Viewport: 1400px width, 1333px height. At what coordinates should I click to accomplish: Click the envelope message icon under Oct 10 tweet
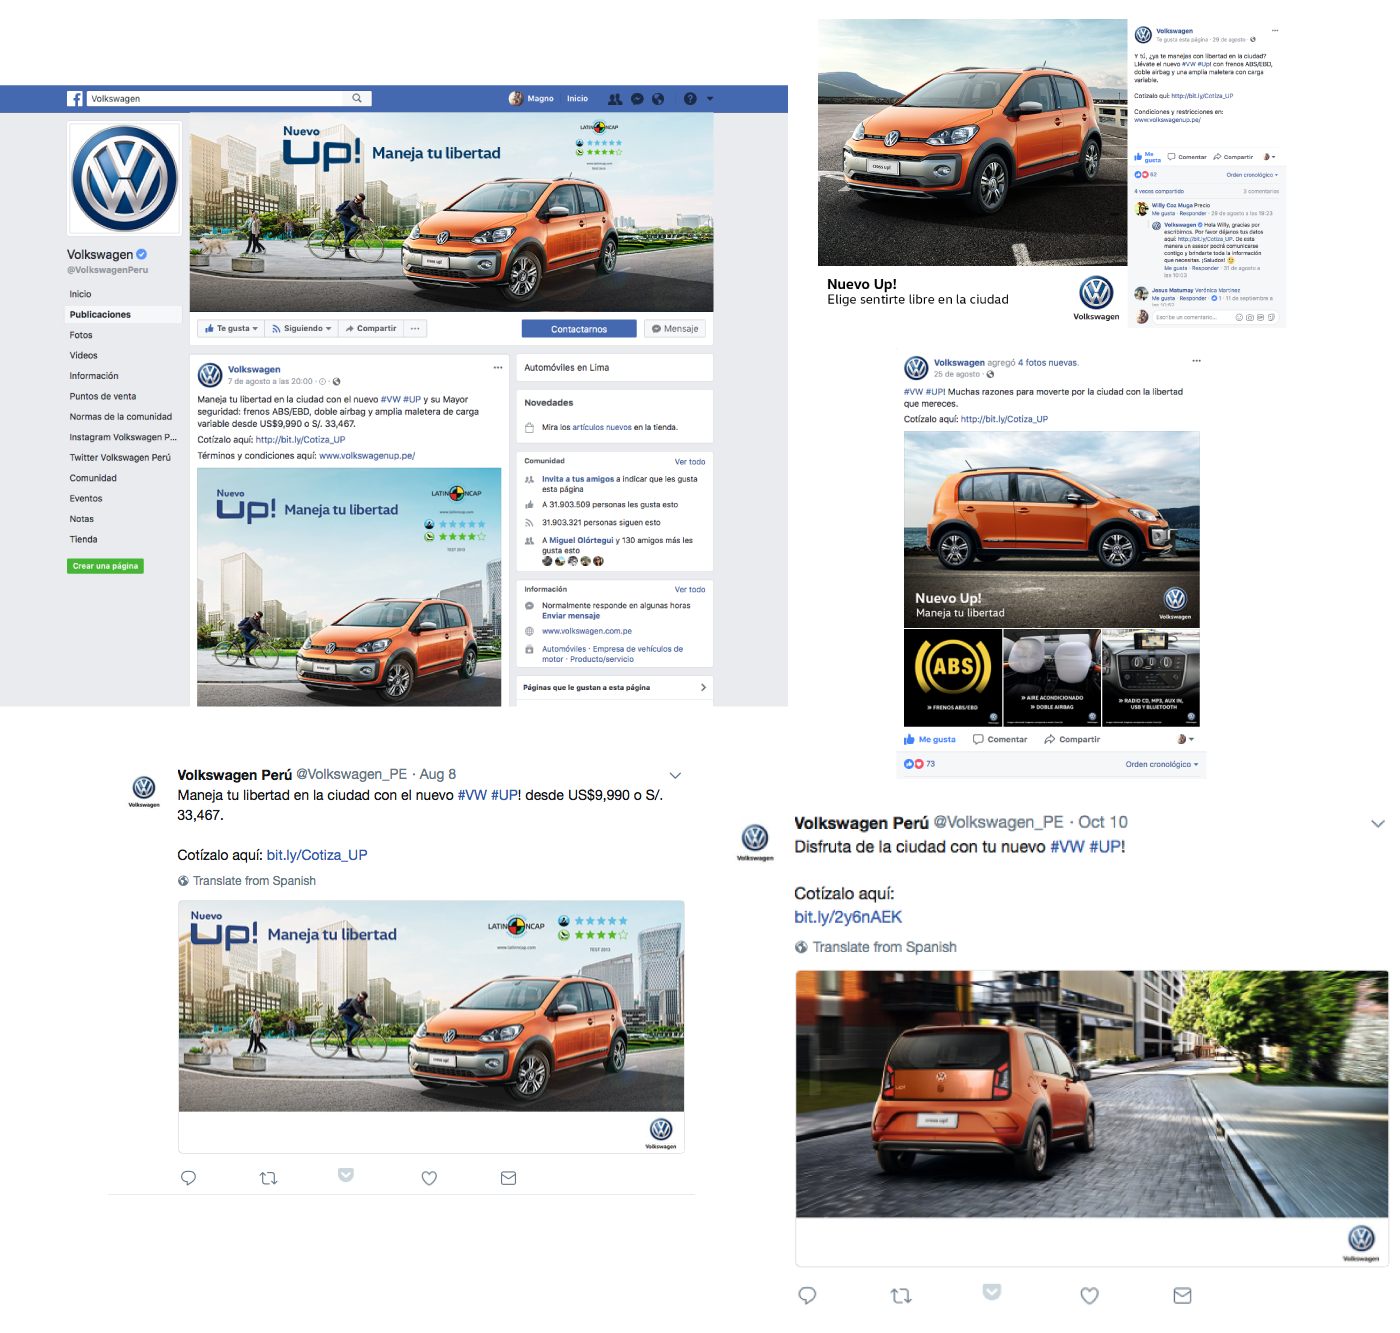[1182, 1295]
